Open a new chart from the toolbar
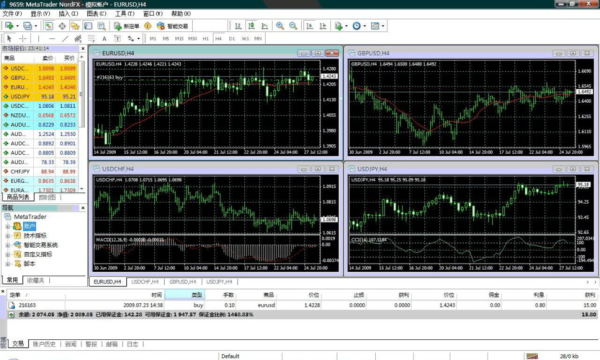Image resolution: width=600 pixels, height=360 pixels. [x=9, y=26]
